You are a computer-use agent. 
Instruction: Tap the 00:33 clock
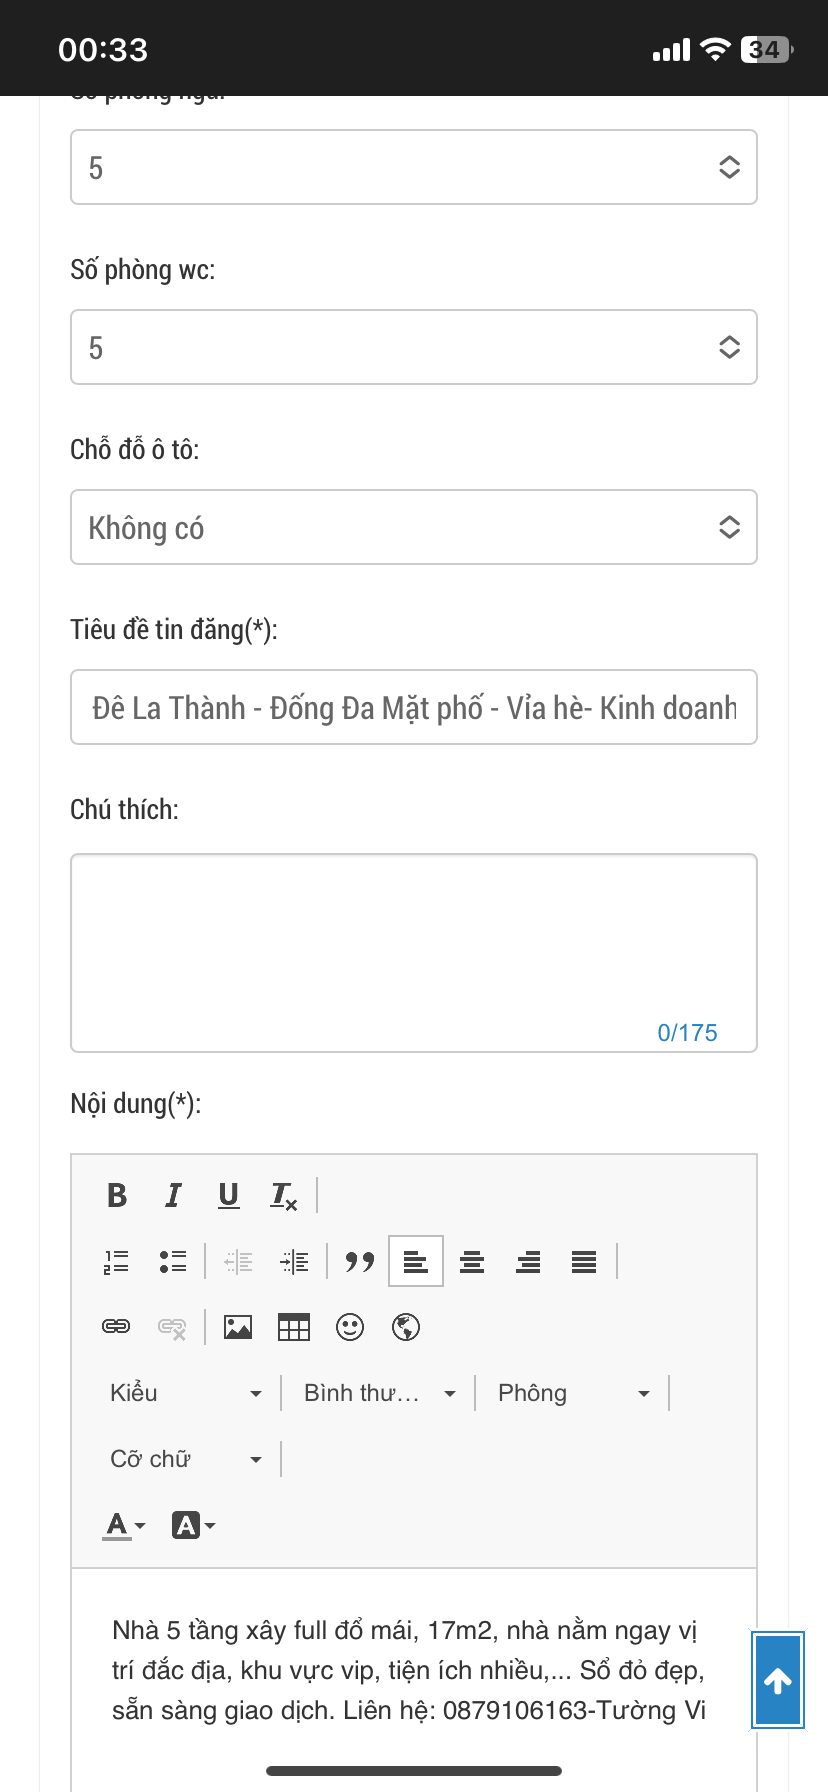click(x=103, y=49)
